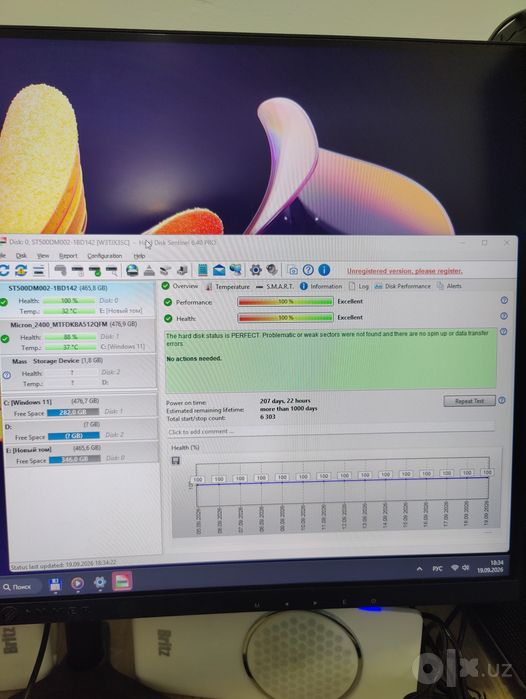Switch to the Overview tab
526x699 pixels.
[x=180, y=286]
